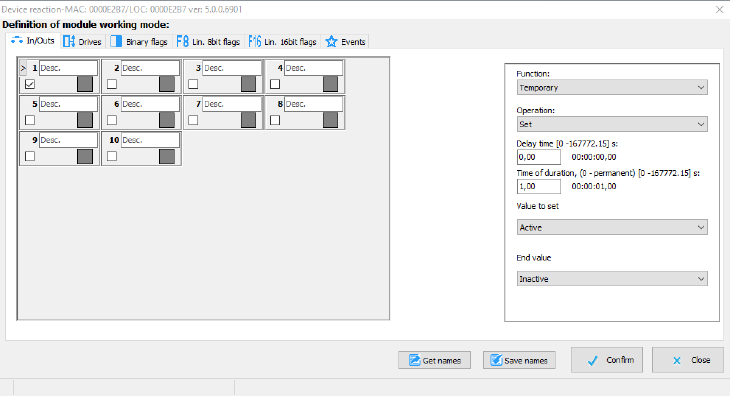This screenshot has height=396, width=730.
Task: Tick the checkbox for output 10
Action: click(112, 156)
